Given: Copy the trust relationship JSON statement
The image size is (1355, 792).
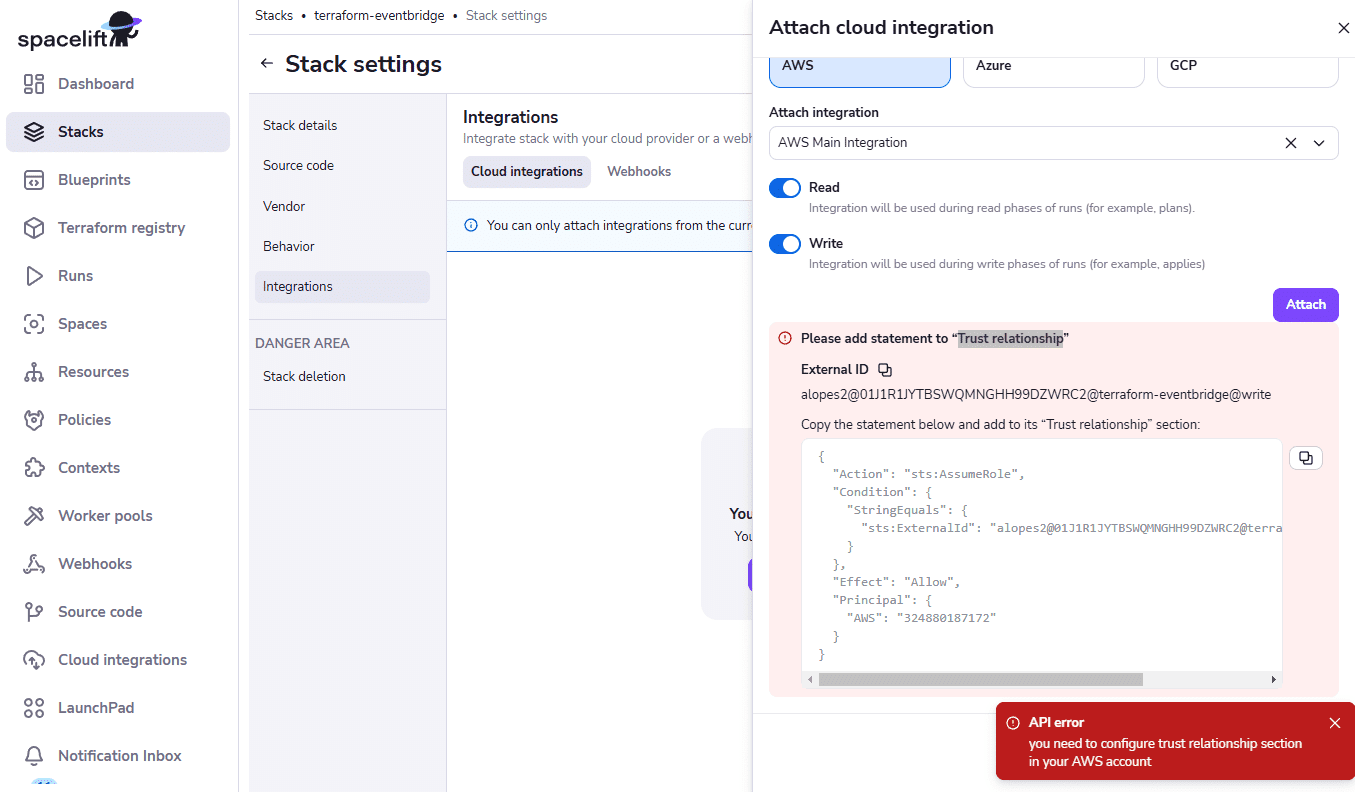Looking at the screenshot, I should click(x=1306, y=458).
